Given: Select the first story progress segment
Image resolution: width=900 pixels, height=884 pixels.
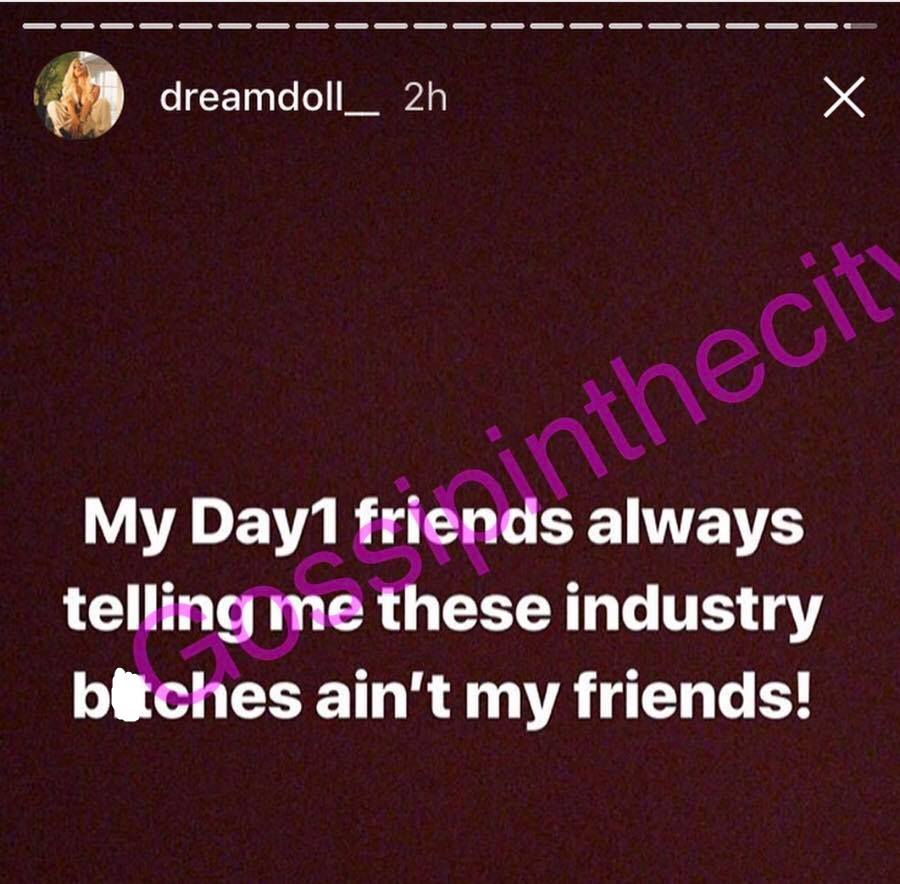Looking at the screenshot, I should [x=38, y=26].
